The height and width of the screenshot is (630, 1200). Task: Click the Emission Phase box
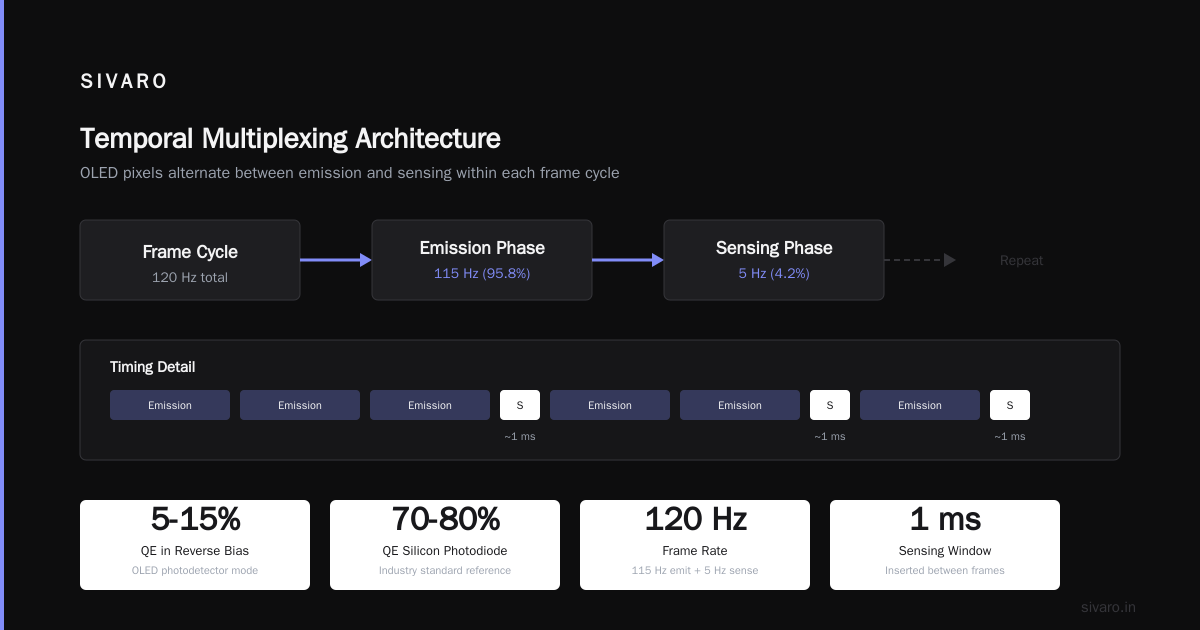tap(482, 260)
